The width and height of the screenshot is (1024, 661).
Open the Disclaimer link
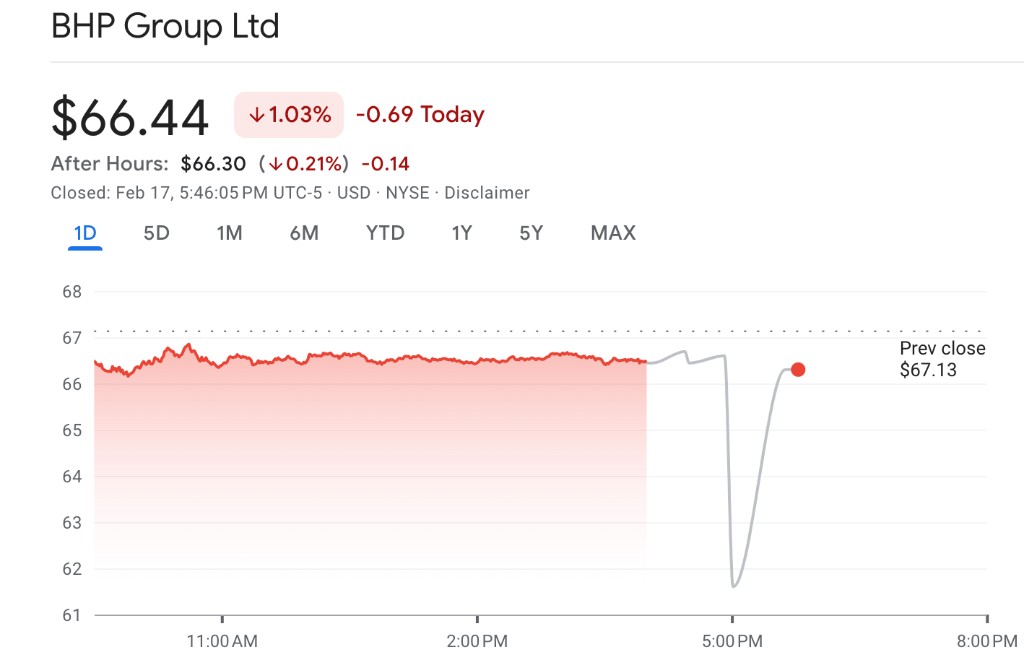point(486,193)
